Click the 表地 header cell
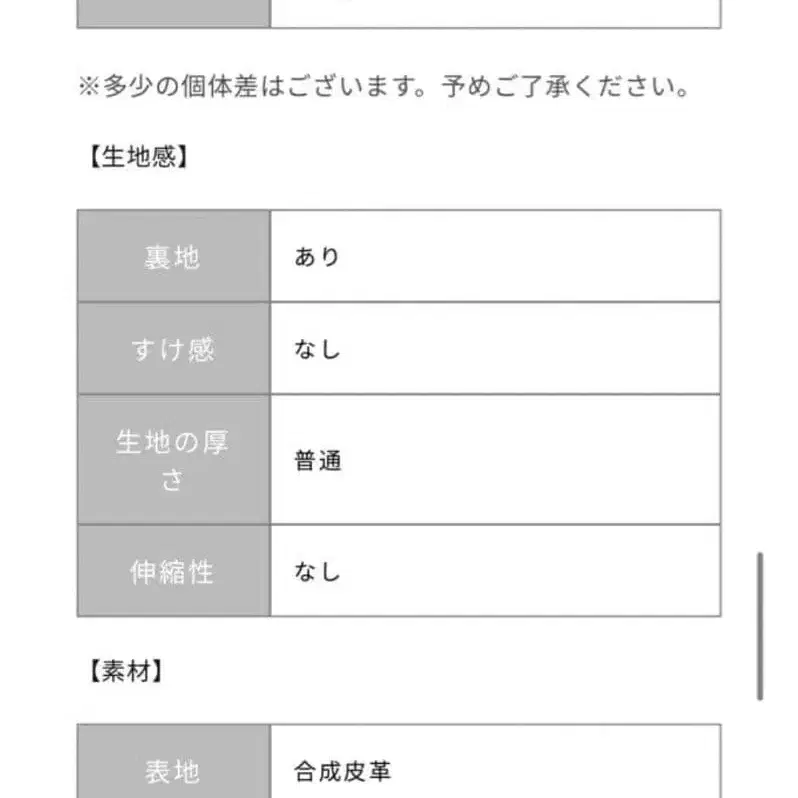This screenshot has width=798, height=798. tap(173, 771)
